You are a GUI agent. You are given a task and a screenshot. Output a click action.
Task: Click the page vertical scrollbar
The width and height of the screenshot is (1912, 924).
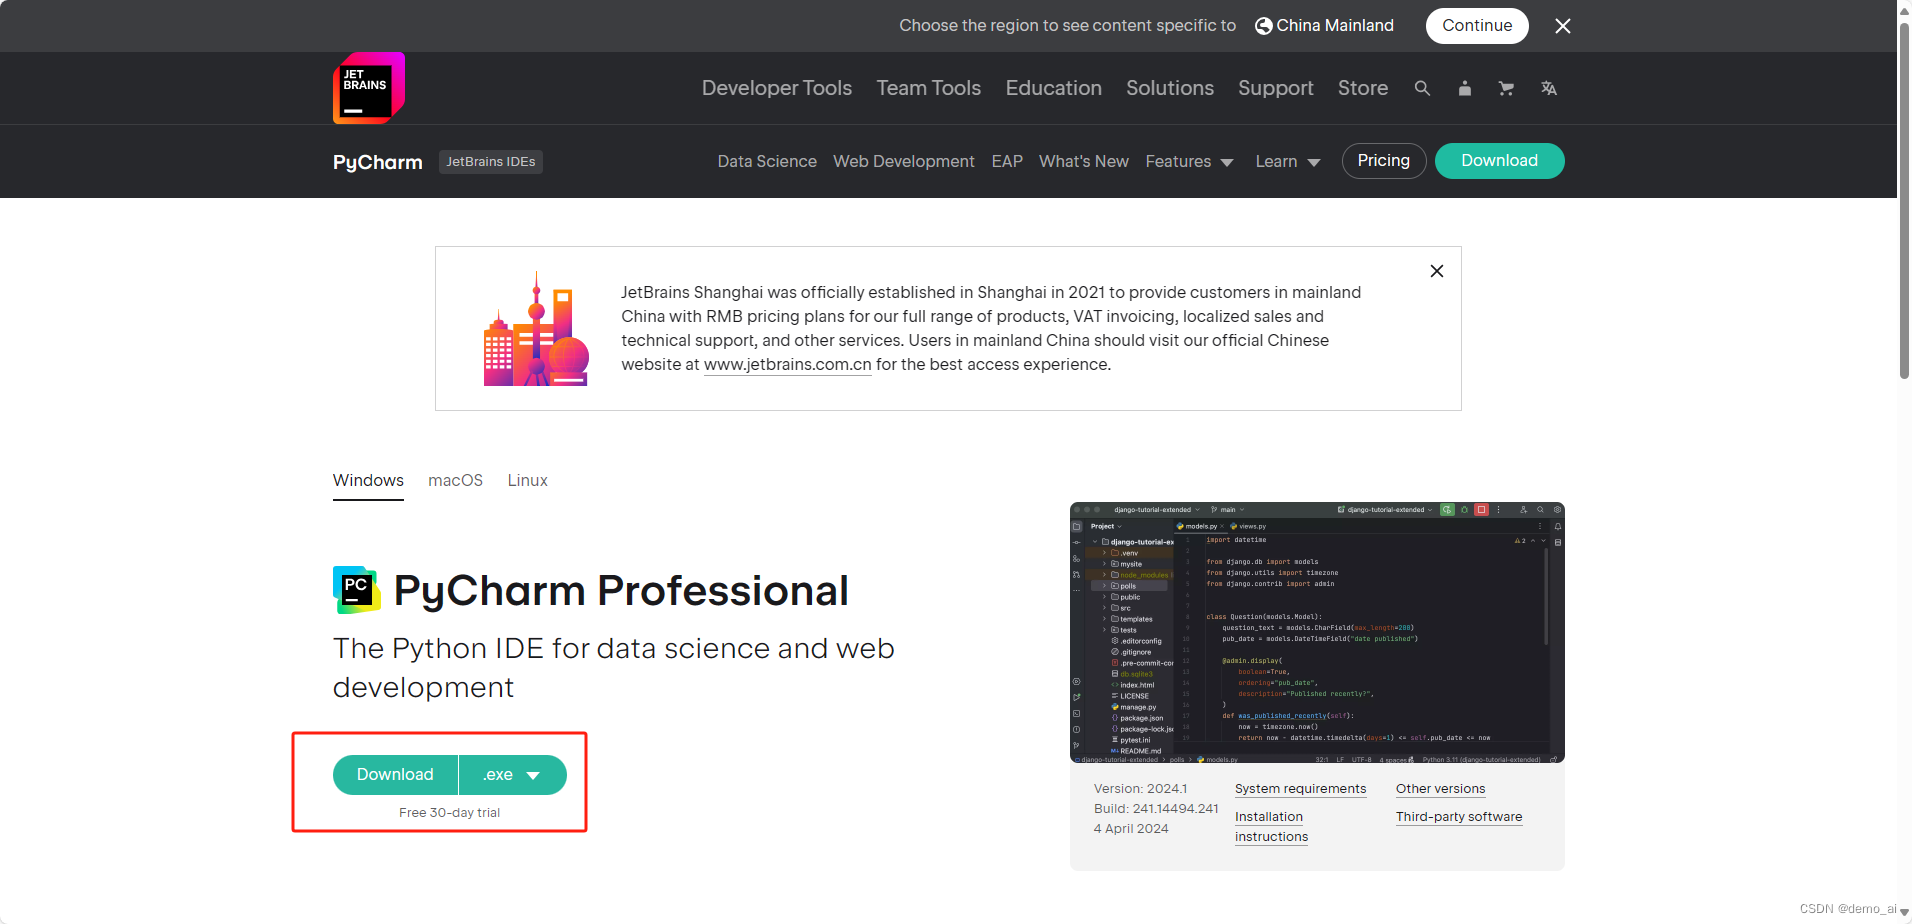click(1904, 200)
